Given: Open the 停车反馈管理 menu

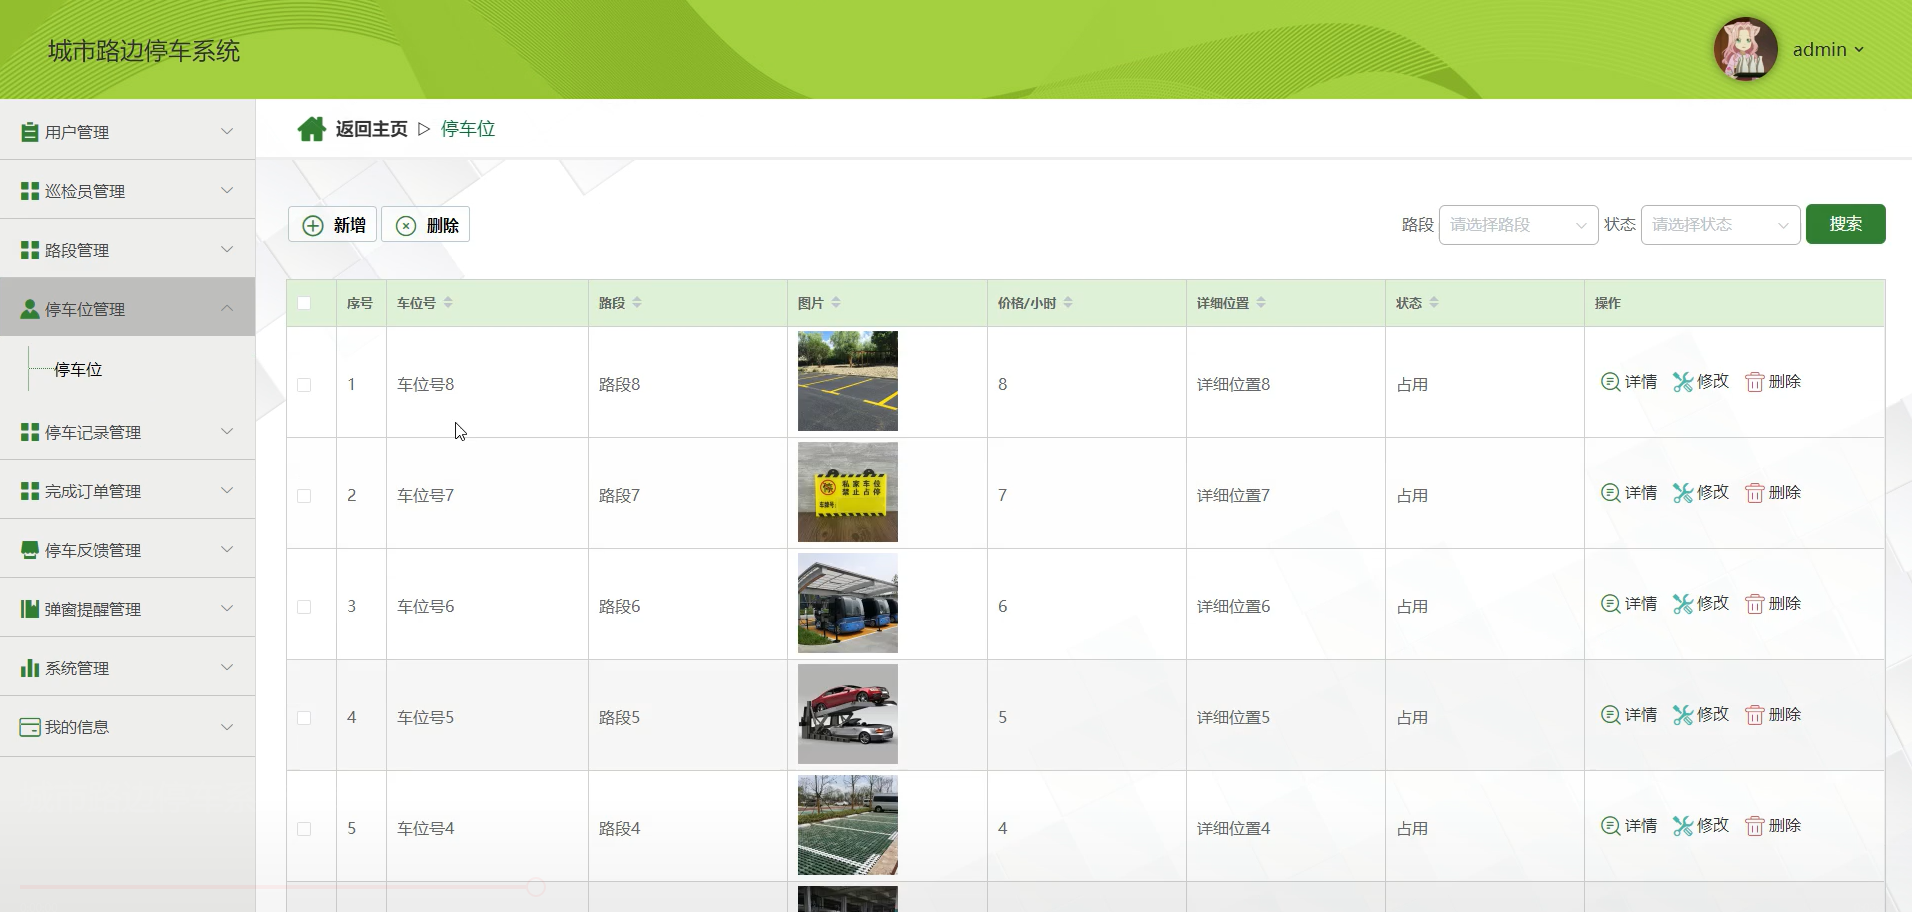Looking at the screenshot, I should point(127,550).
